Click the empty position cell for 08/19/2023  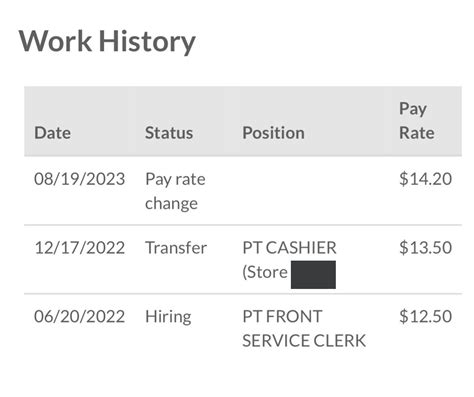[312, 191]
